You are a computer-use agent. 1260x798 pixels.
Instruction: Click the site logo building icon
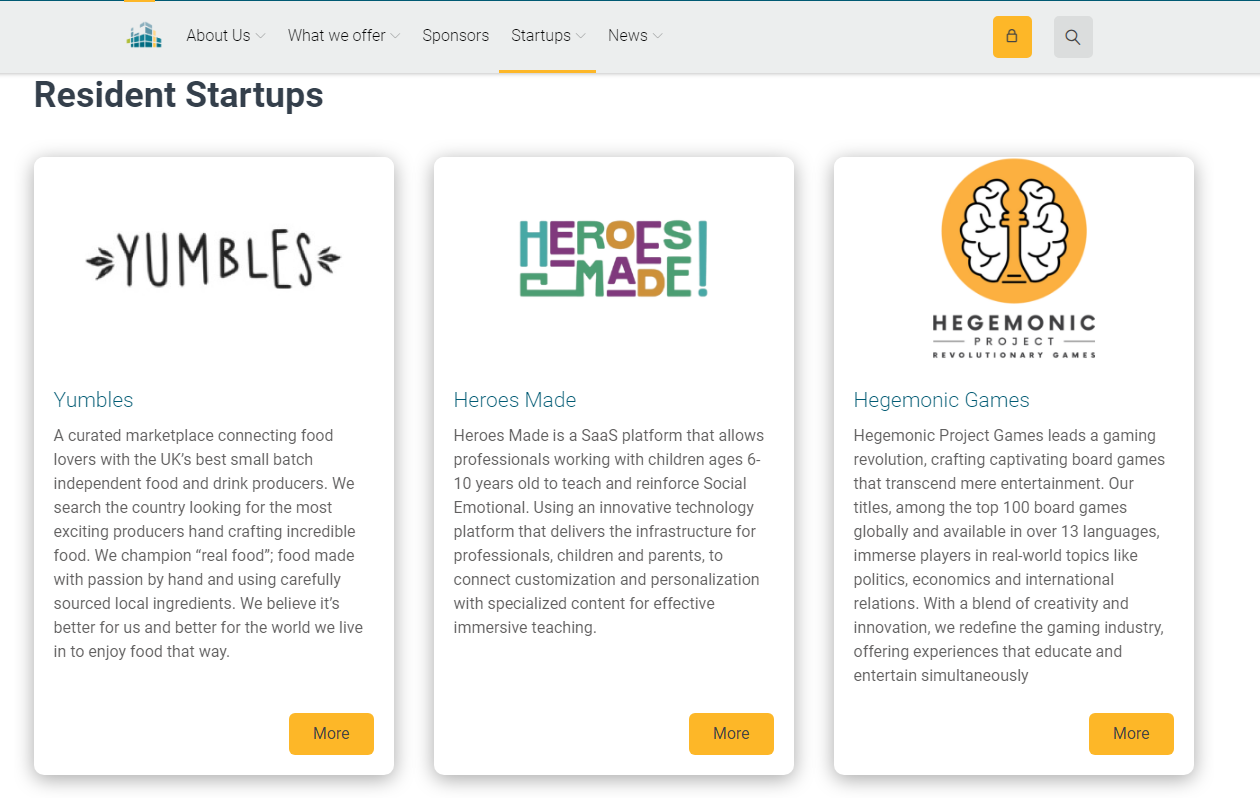[x=144, y=36]
